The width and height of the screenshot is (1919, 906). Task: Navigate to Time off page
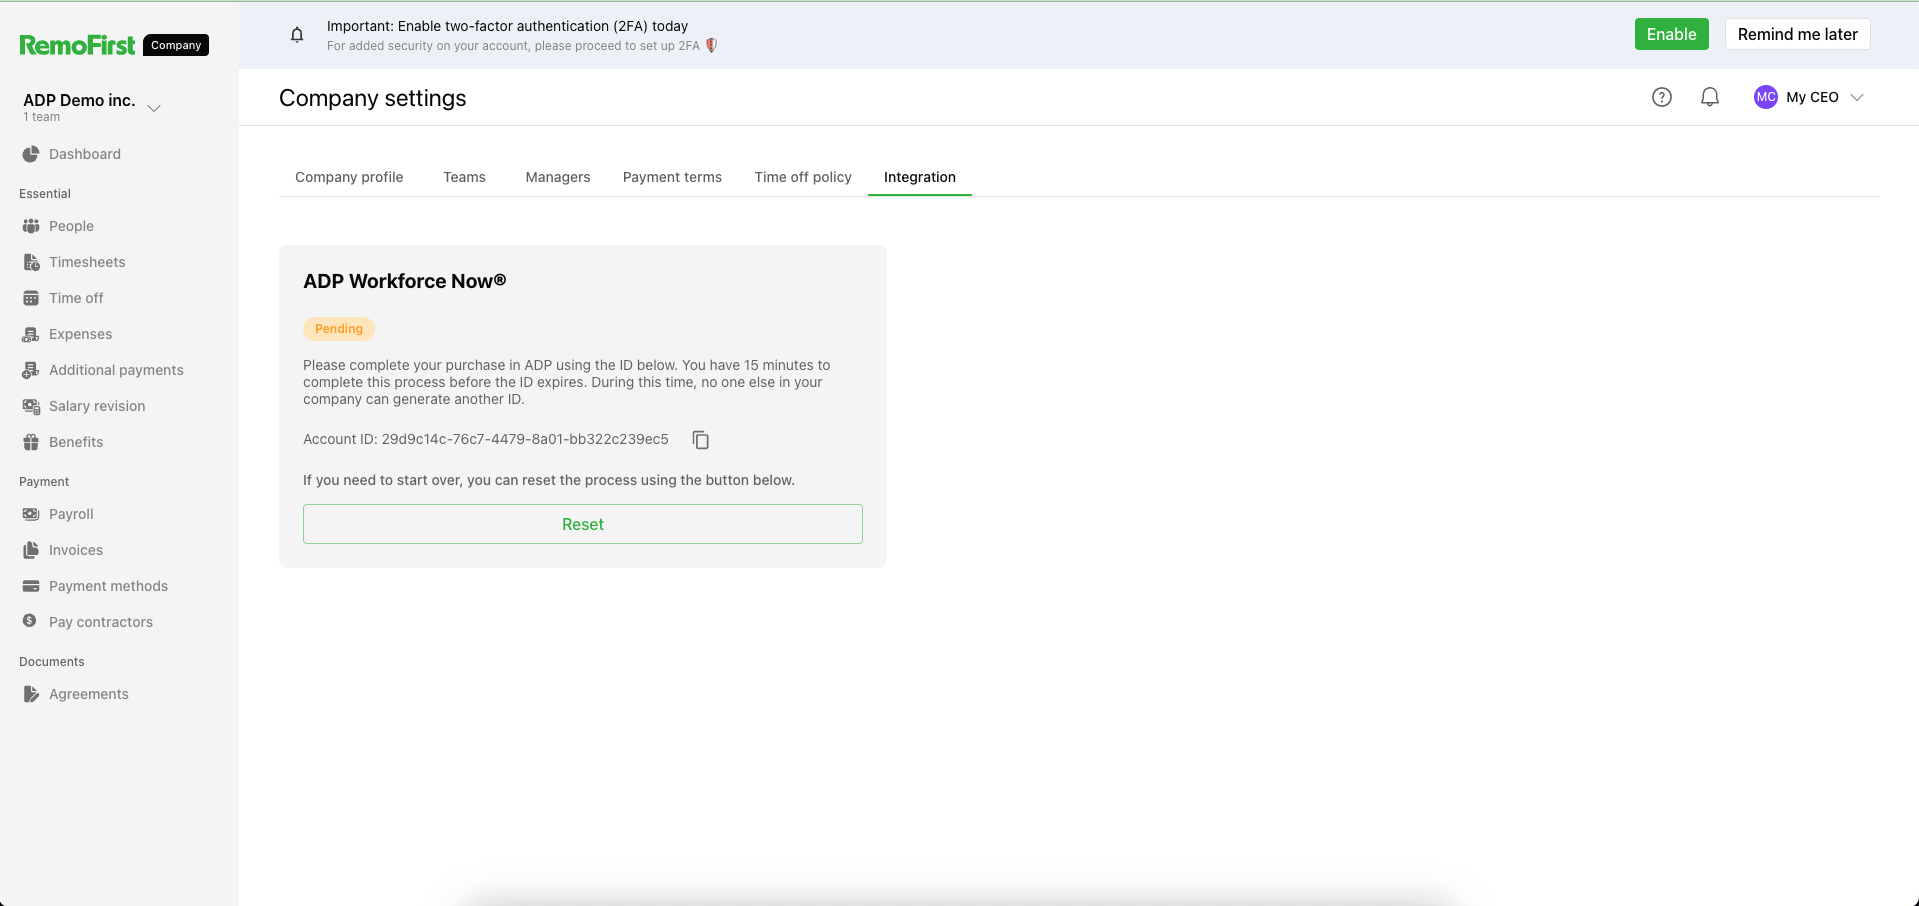click(76, 298)
